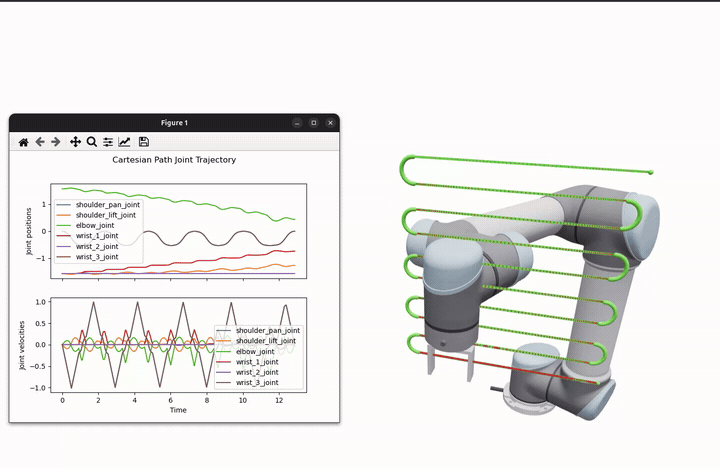The height and width of the screenshot is (468, 720).
Task: Go forward to next view arrow
Action: [56, 142]
